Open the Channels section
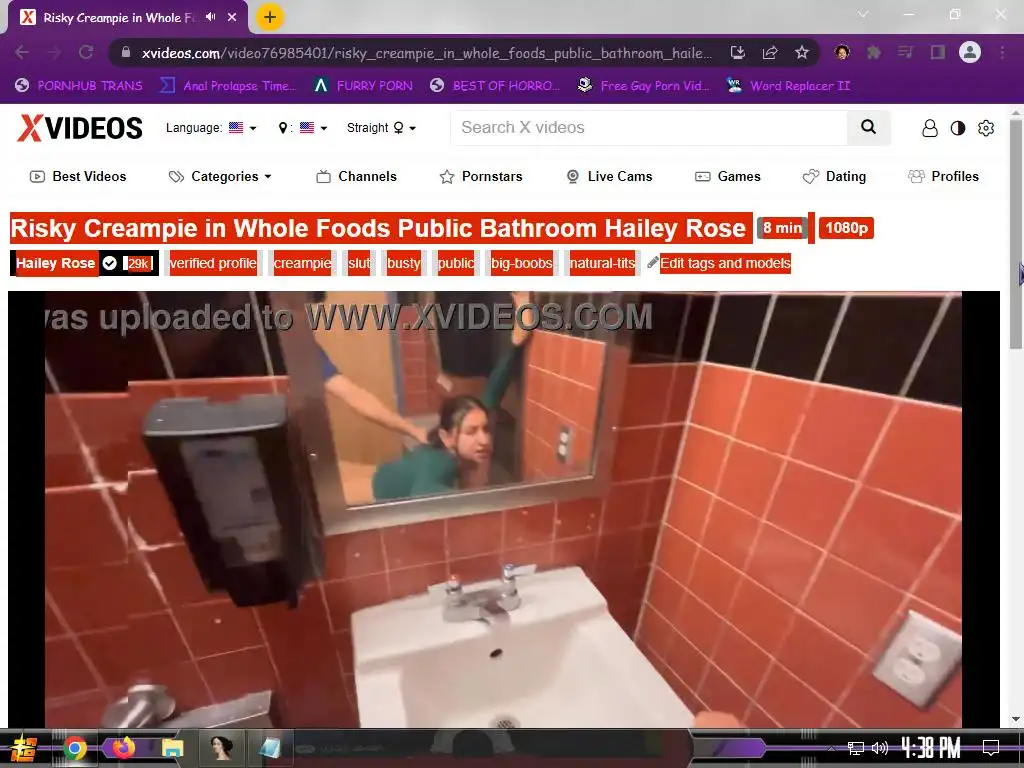 357,176
